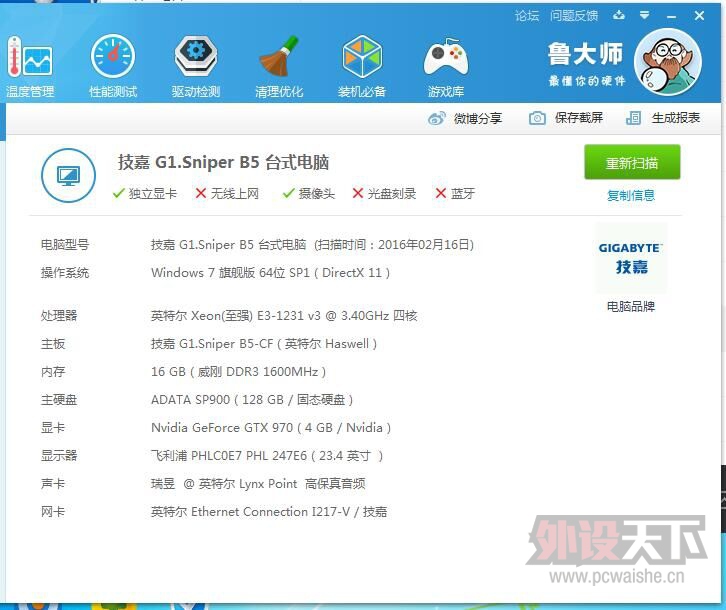Click the 最懂你的硬件 slogan text
726x610 pixels.
pyautogui.click(x=587, y=82)
